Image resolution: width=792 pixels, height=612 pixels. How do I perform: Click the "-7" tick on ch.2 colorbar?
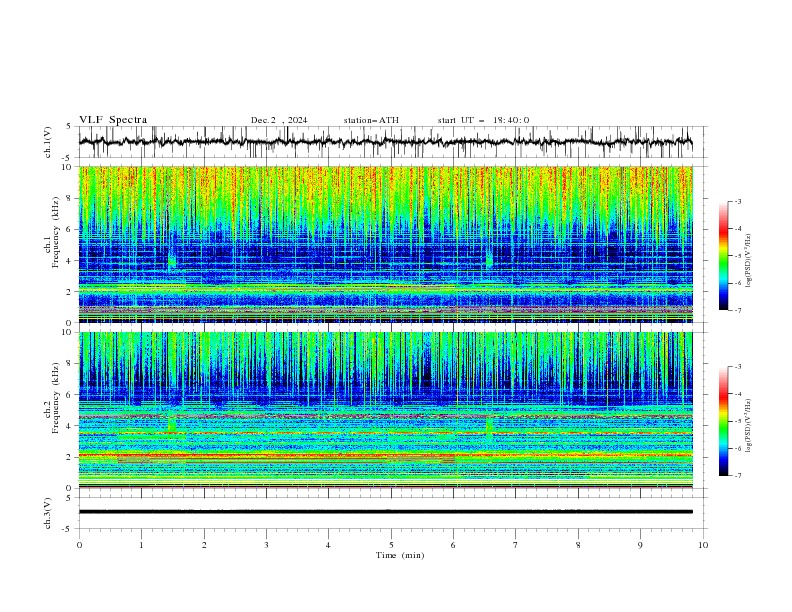tap(737, 475)
